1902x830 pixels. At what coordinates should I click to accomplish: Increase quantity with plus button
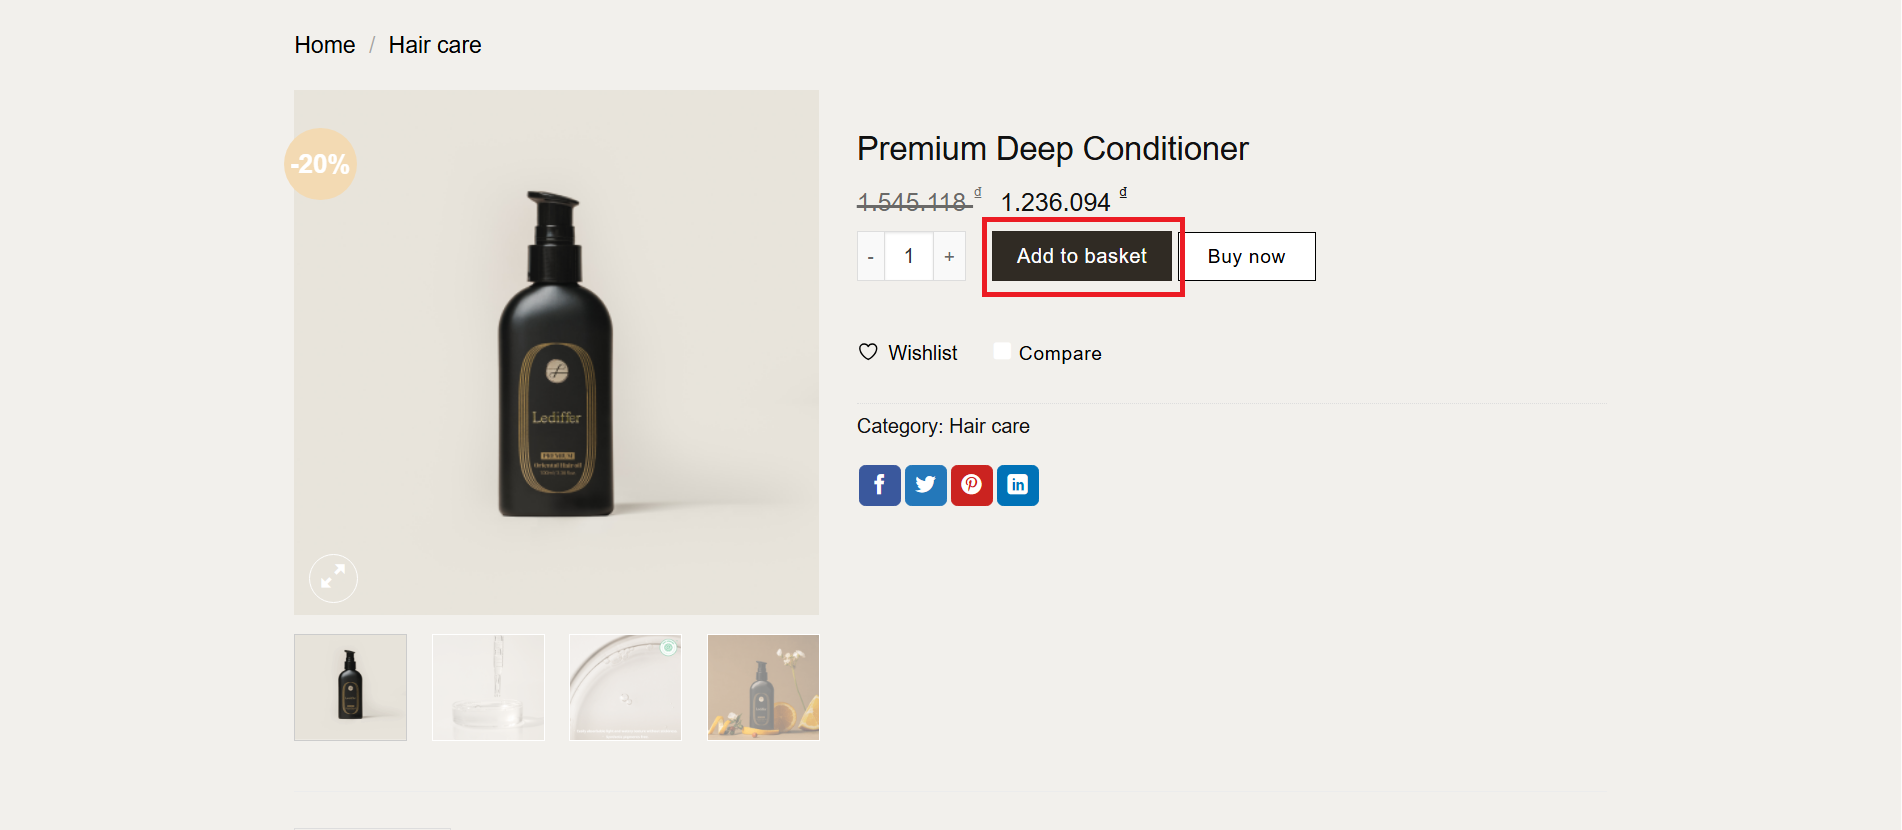[949, 257]
